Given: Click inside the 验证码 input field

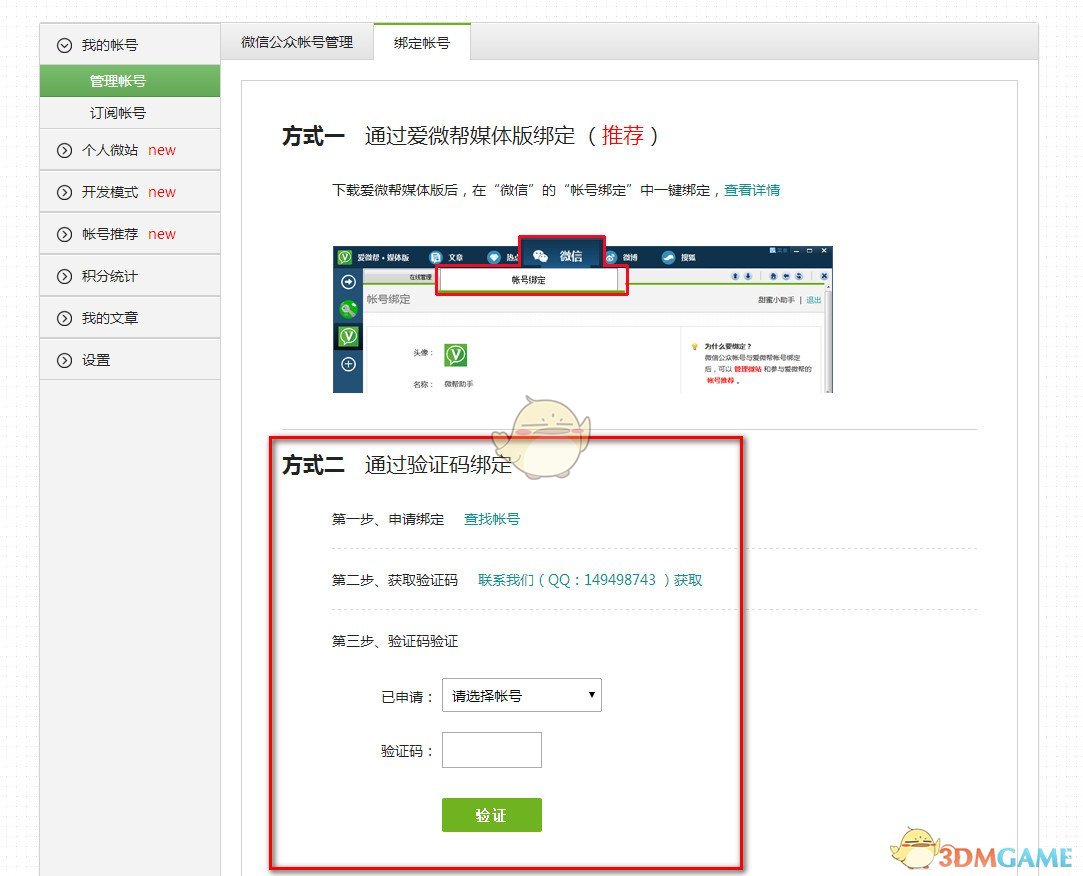Looking at the screenshot, I should point(491,749).
